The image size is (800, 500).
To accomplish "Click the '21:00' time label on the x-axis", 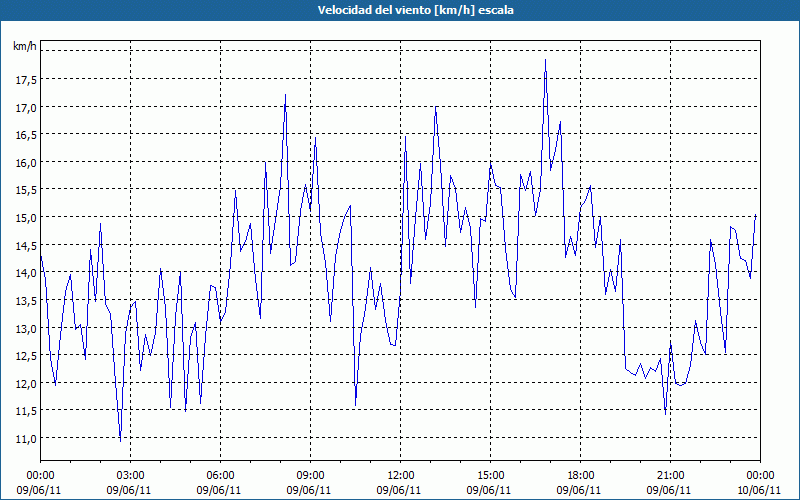I will click(x=670, y=475).
